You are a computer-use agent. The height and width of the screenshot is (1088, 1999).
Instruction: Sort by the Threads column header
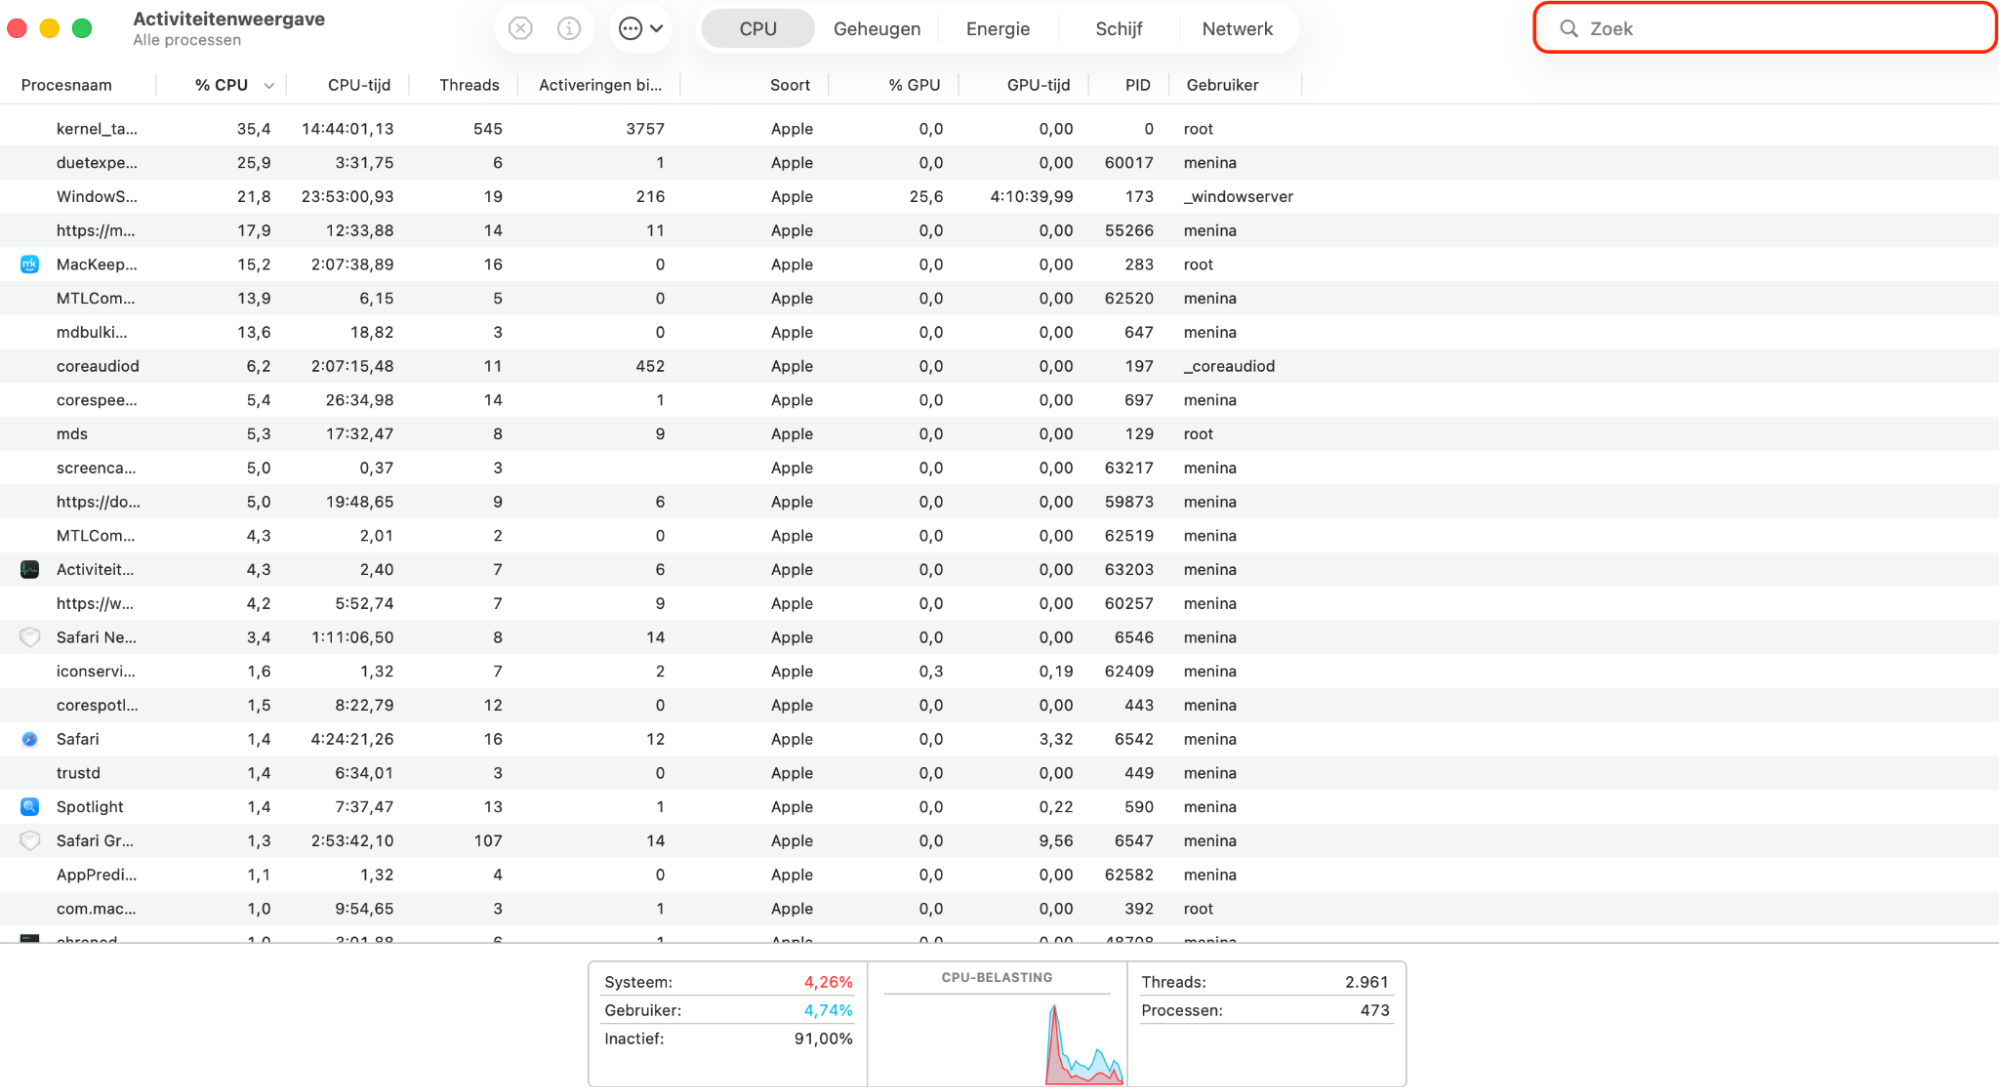click(469, 85)
